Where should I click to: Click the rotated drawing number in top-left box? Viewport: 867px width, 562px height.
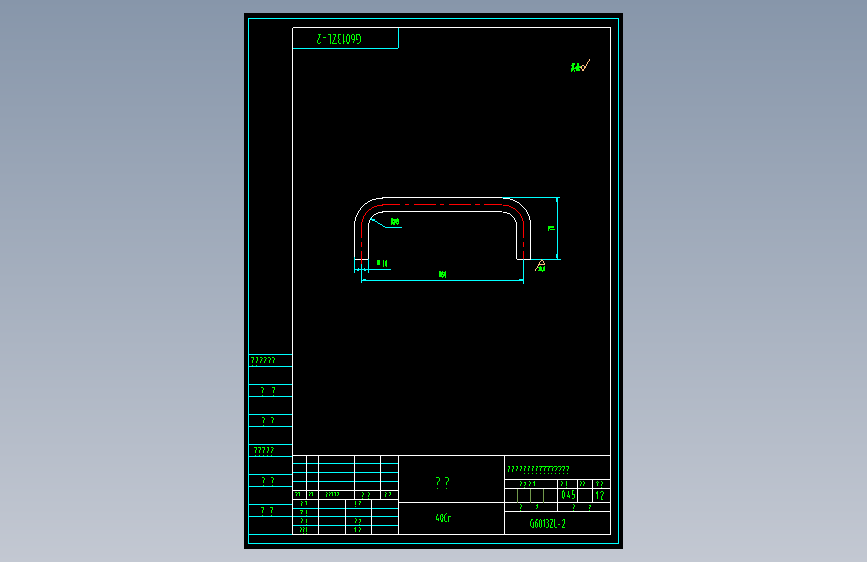pos(339,39)
